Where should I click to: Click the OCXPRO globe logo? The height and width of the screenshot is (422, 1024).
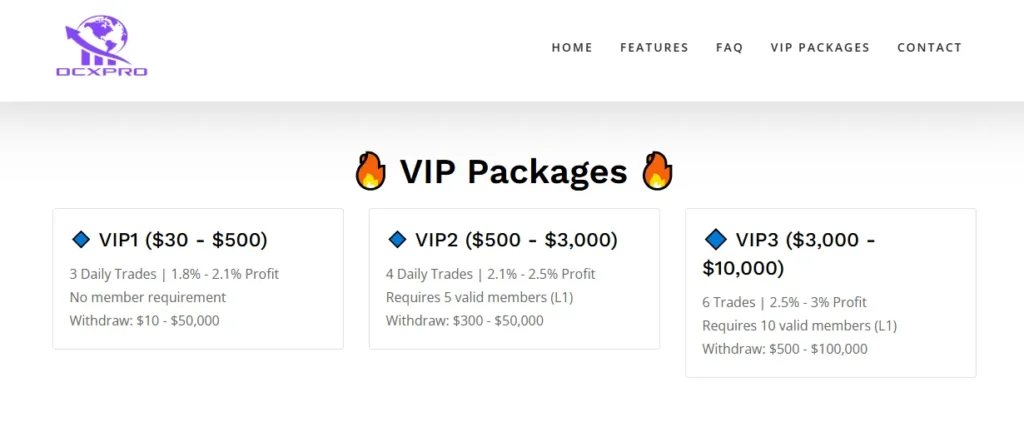point(103,45)
